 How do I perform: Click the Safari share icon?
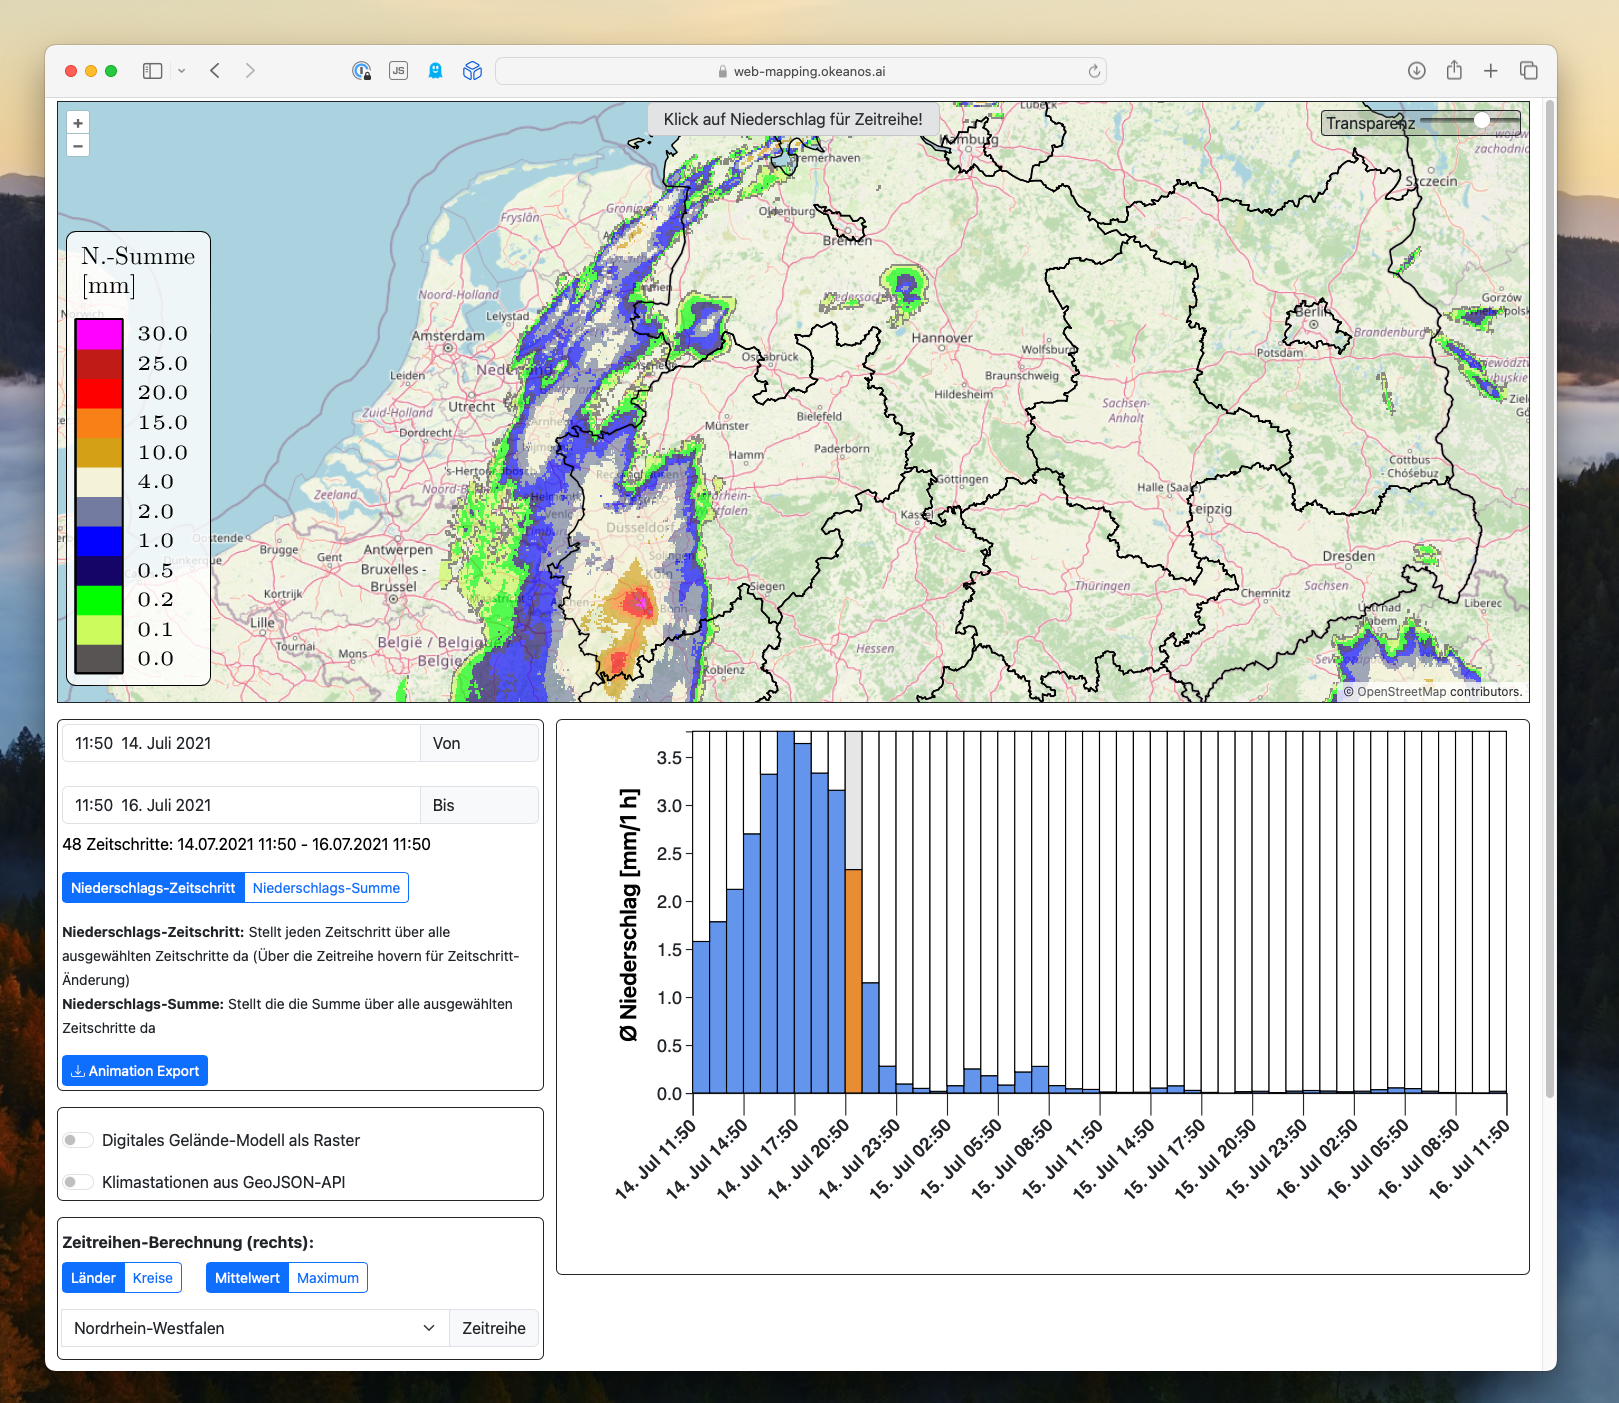pyautogui.click(x=1453, y=70)
